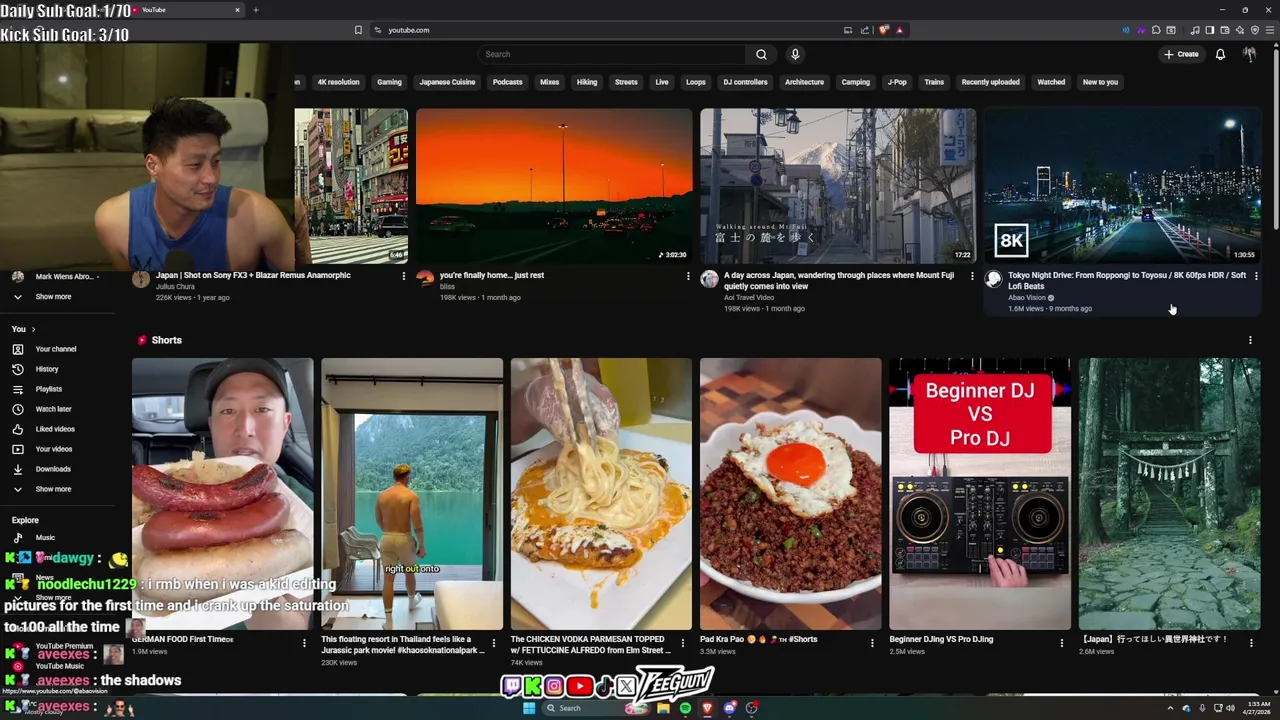This screenshot has width=1280, height=720.
Task: Focus the YouTube search field
Action: click(612, 54)
